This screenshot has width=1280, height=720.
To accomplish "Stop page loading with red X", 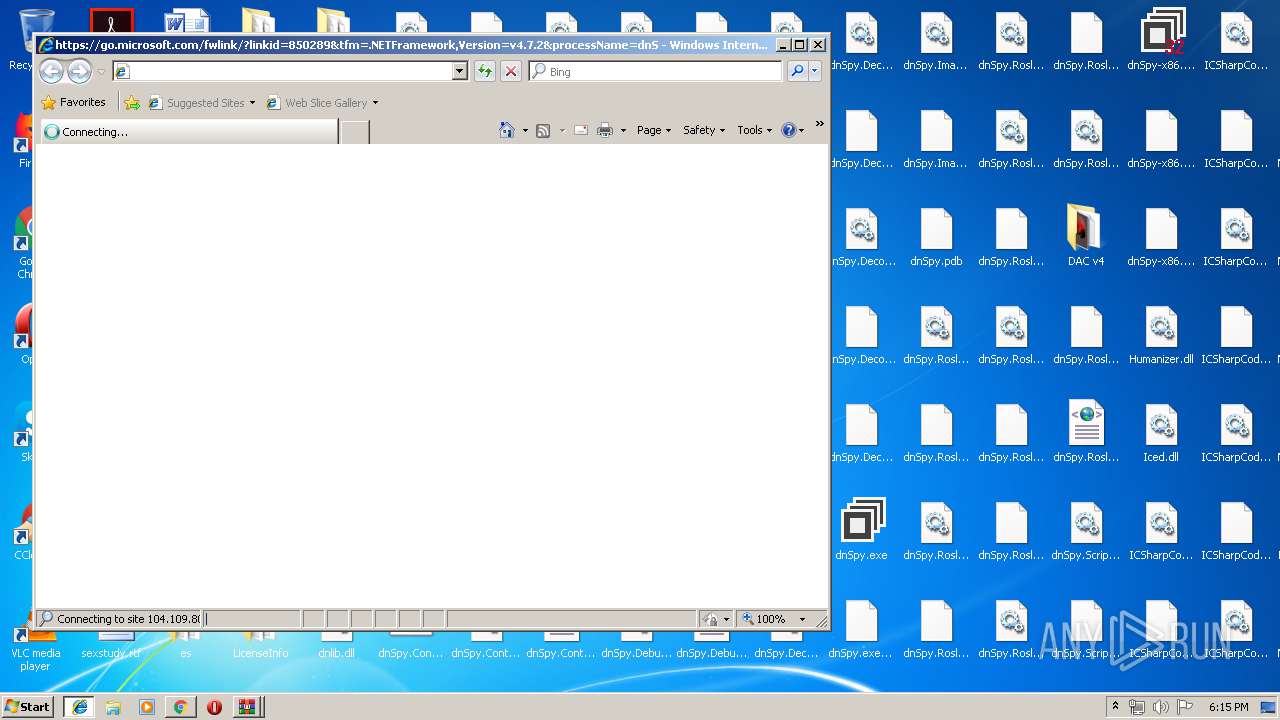I will click(511, 71).
